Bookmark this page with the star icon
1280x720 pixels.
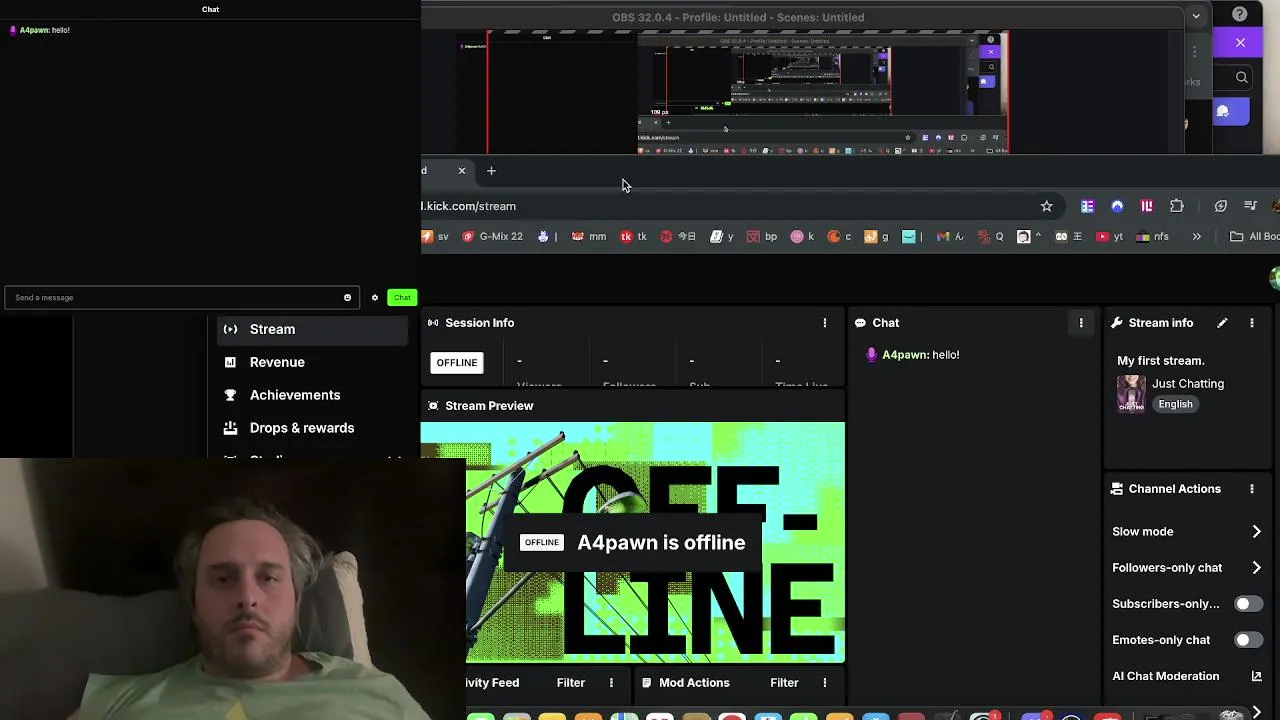click(1047, 206)
